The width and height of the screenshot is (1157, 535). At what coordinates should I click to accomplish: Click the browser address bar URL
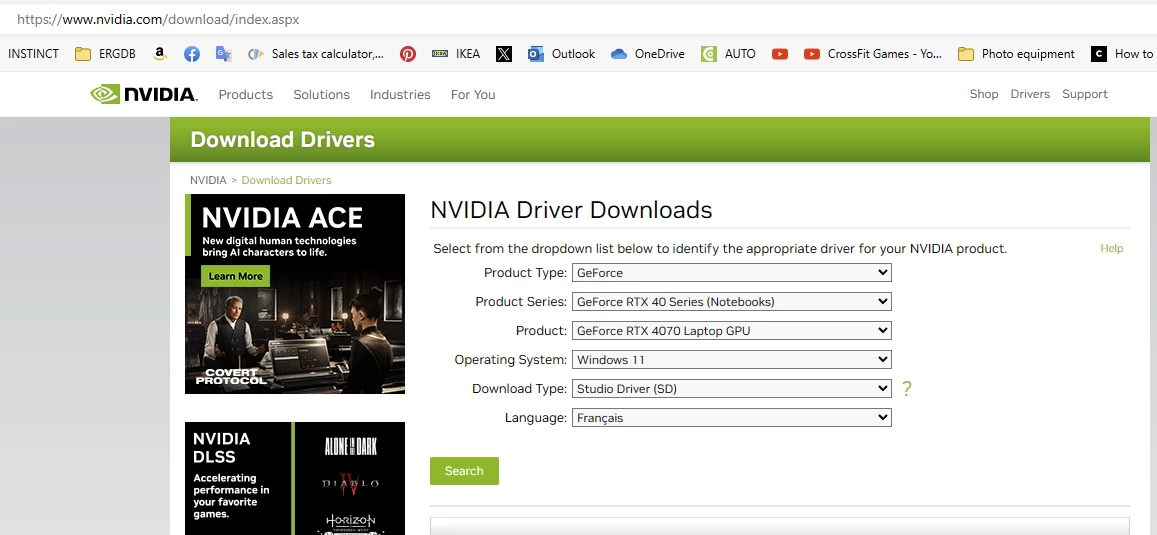click(158, 19)
